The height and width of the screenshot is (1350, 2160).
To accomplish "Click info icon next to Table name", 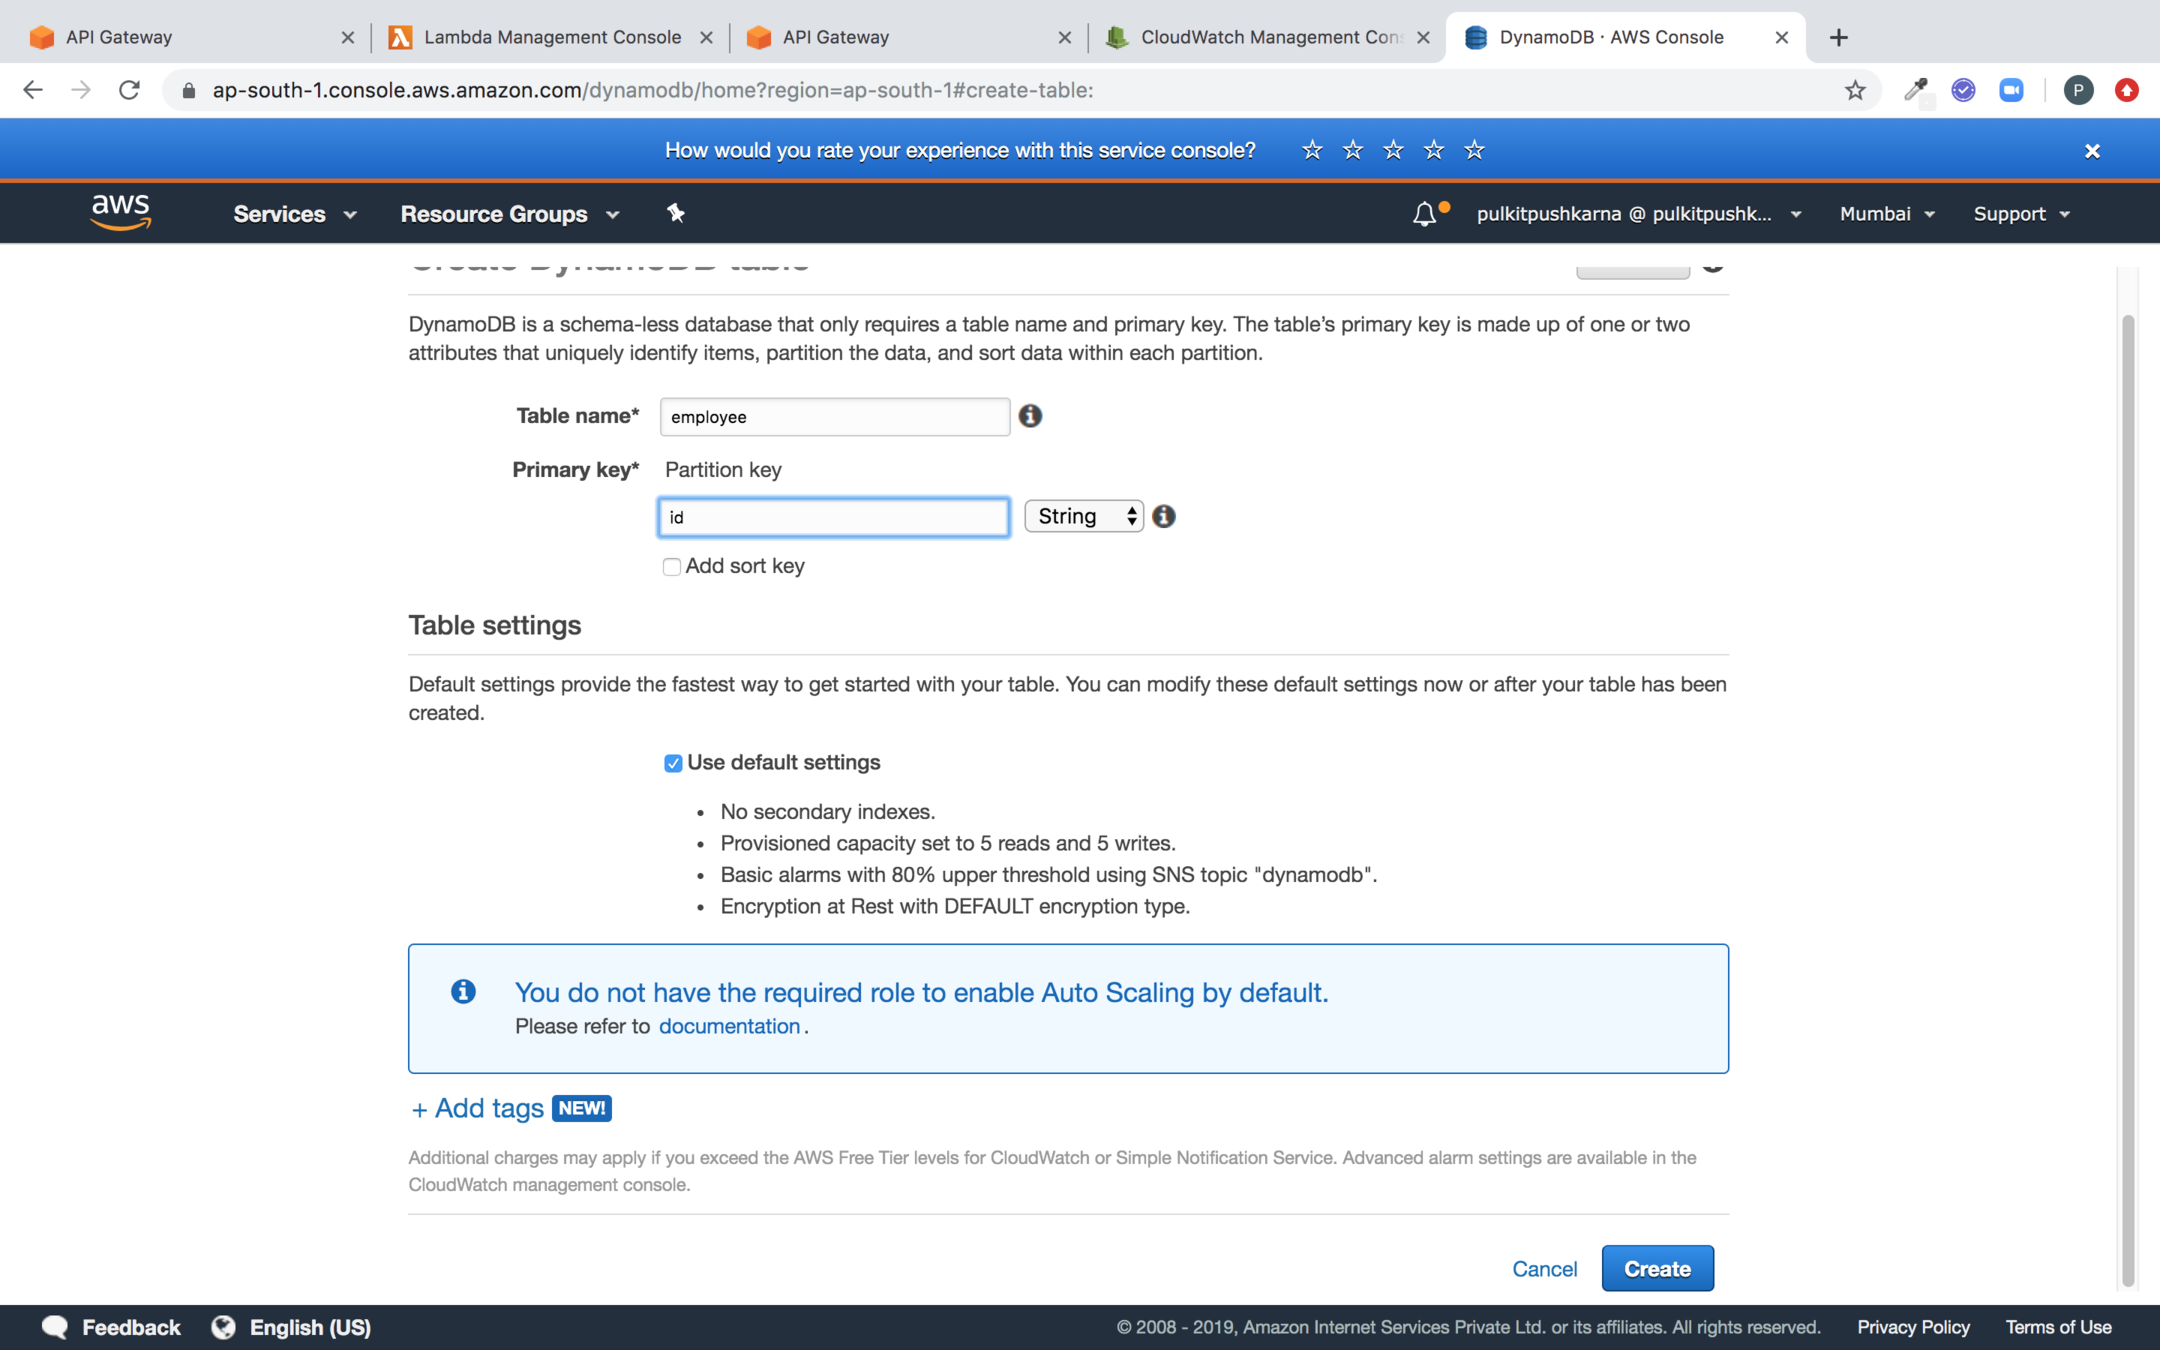I will tap(1030, 416).
